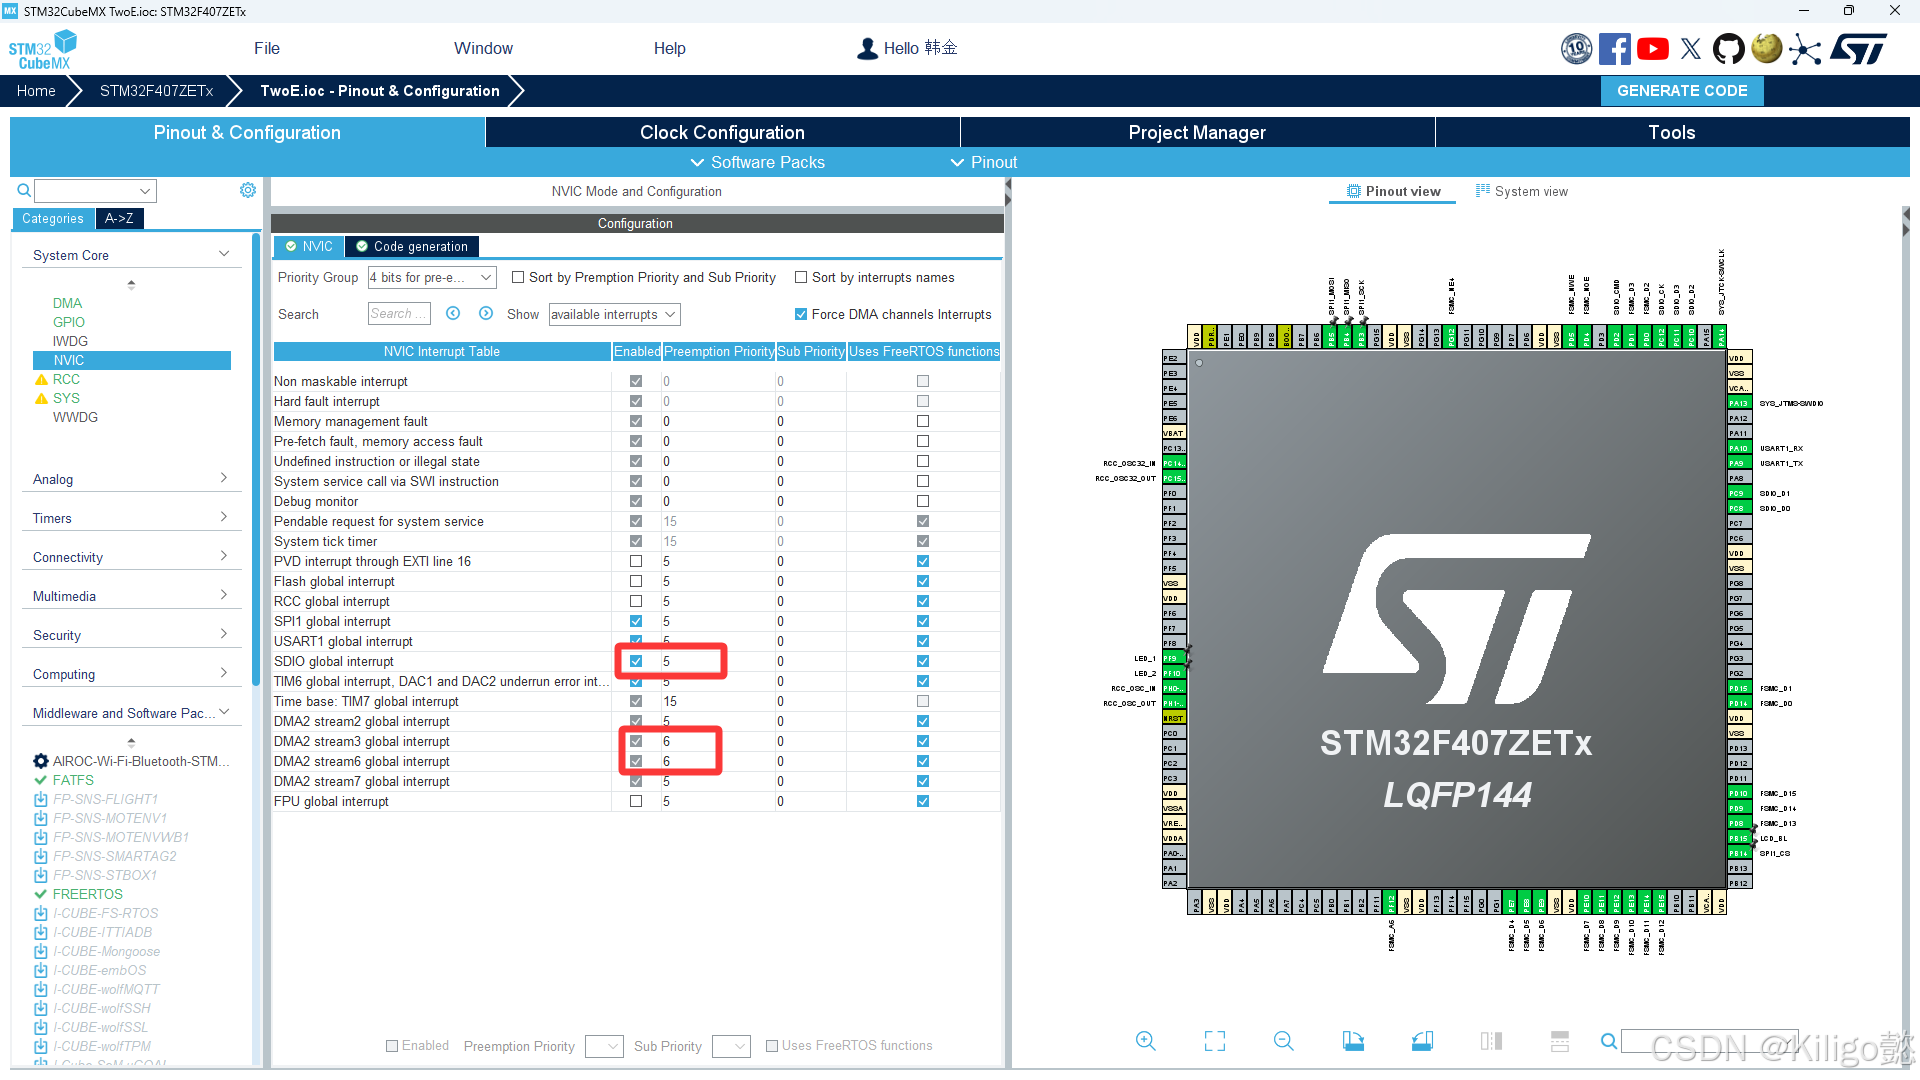
Task: Open the Window menu
Action: pyautogui.click(x=483, y=48)
